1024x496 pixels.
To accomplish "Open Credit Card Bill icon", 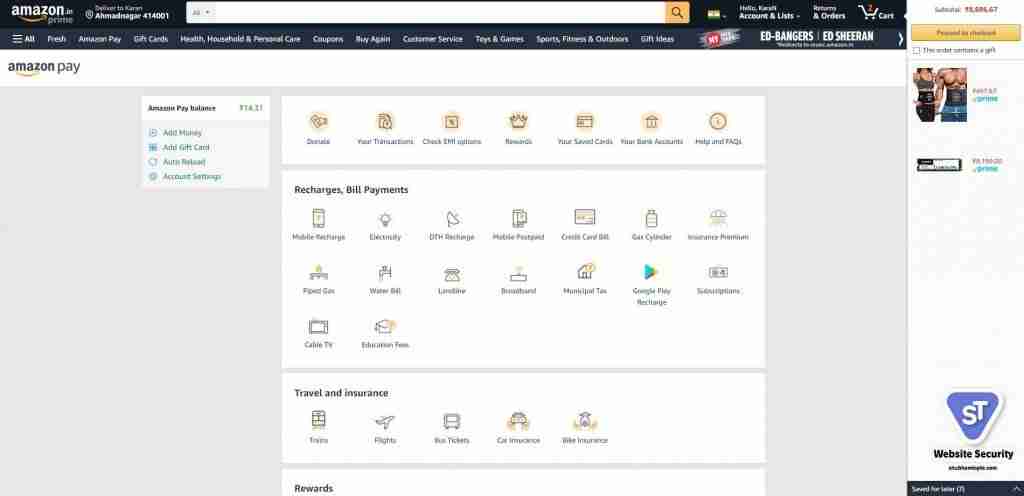I will [584, 217].
